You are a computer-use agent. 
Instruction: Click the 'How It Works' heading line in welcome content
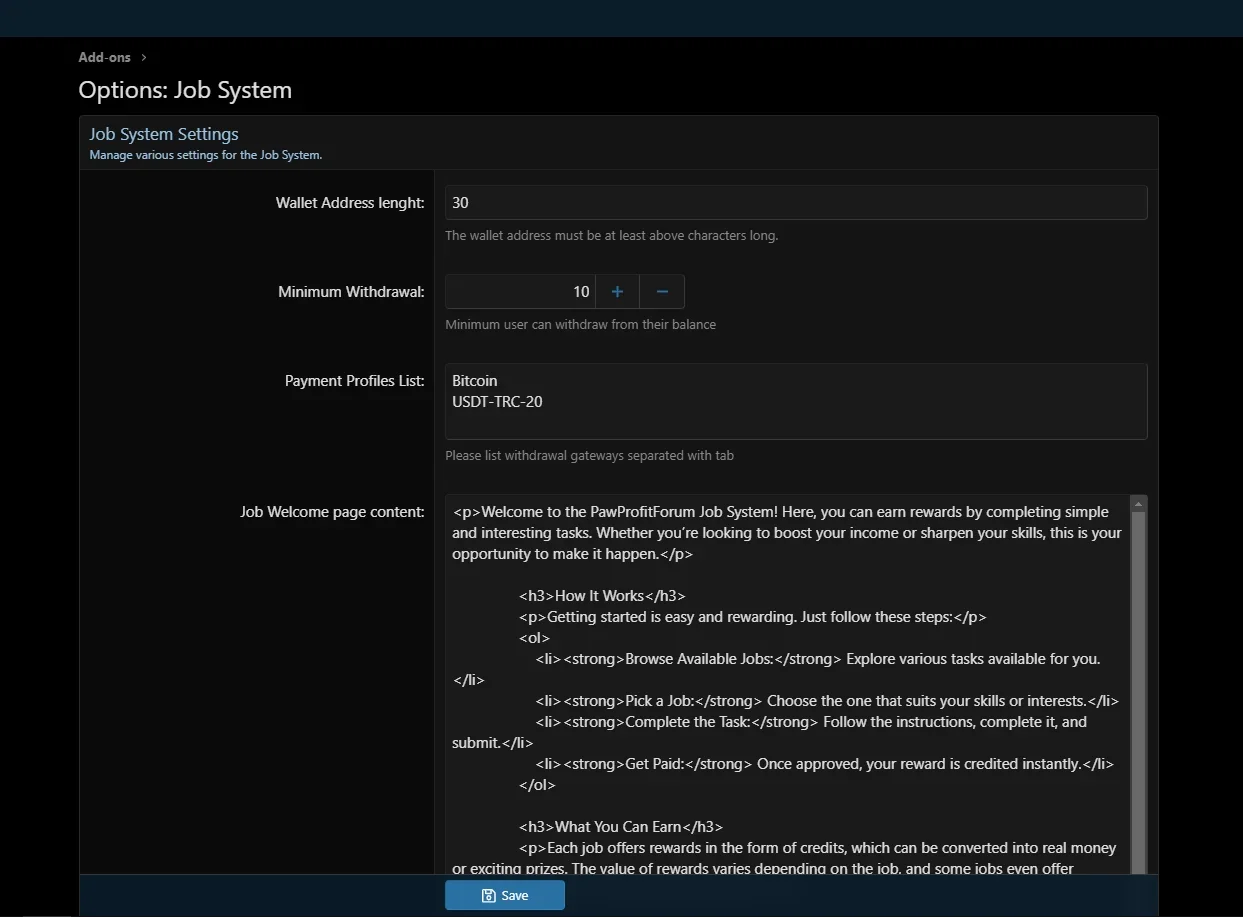[602, 596]
